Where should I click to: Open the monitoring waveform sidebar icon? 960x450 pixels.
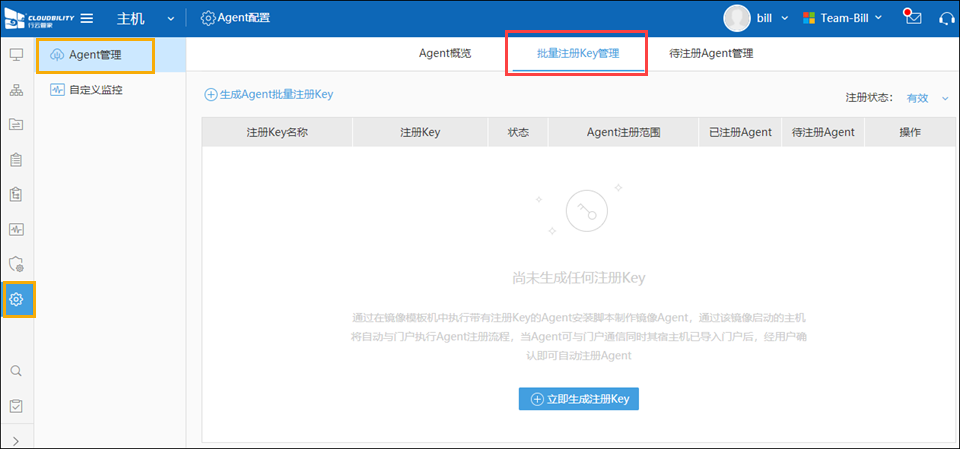tap(17, 230)
